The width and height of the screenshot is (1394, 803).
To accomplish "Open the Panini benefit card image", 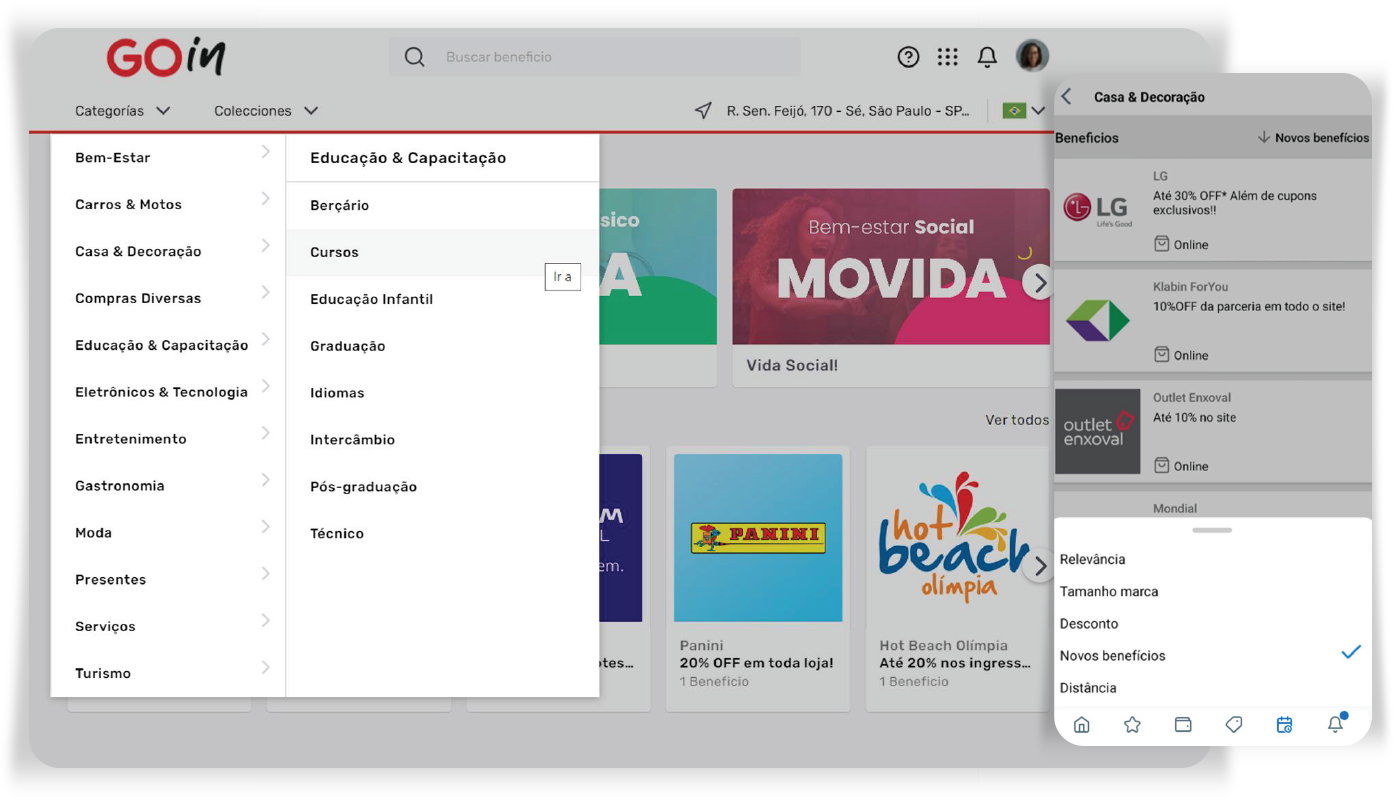I will coord(758,538).
